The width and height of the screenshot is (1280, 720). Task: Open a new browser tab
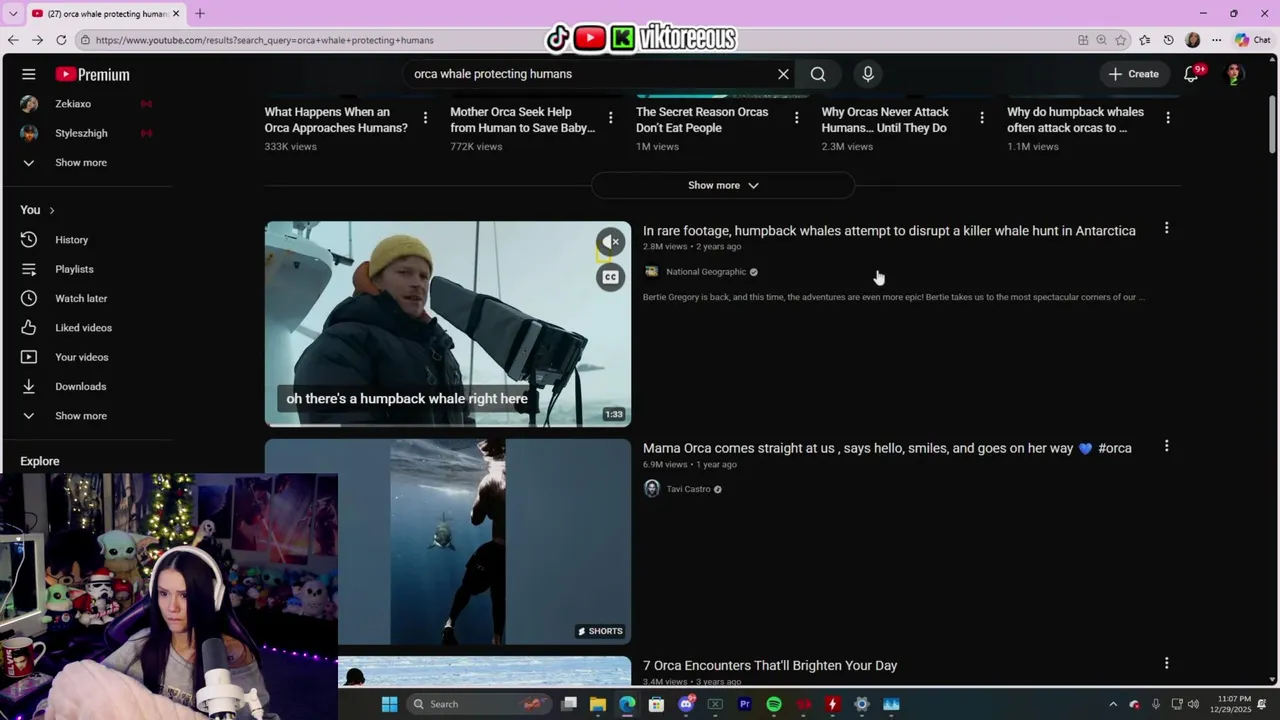(199, 13)
